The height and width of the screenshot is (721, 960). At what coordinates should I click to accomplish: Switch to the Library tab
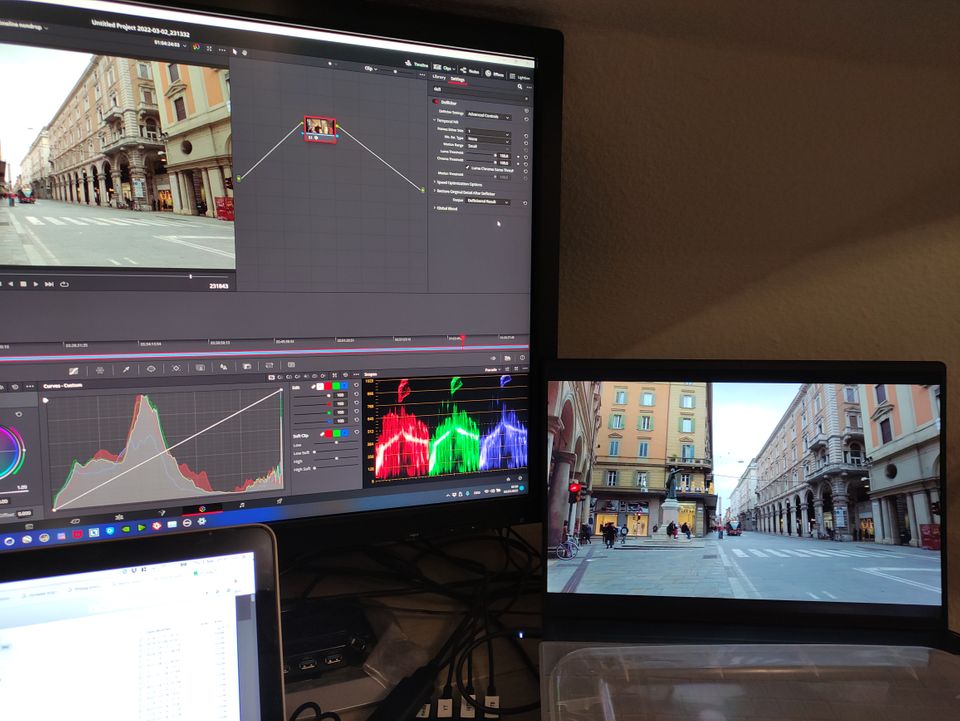[438, 77]
